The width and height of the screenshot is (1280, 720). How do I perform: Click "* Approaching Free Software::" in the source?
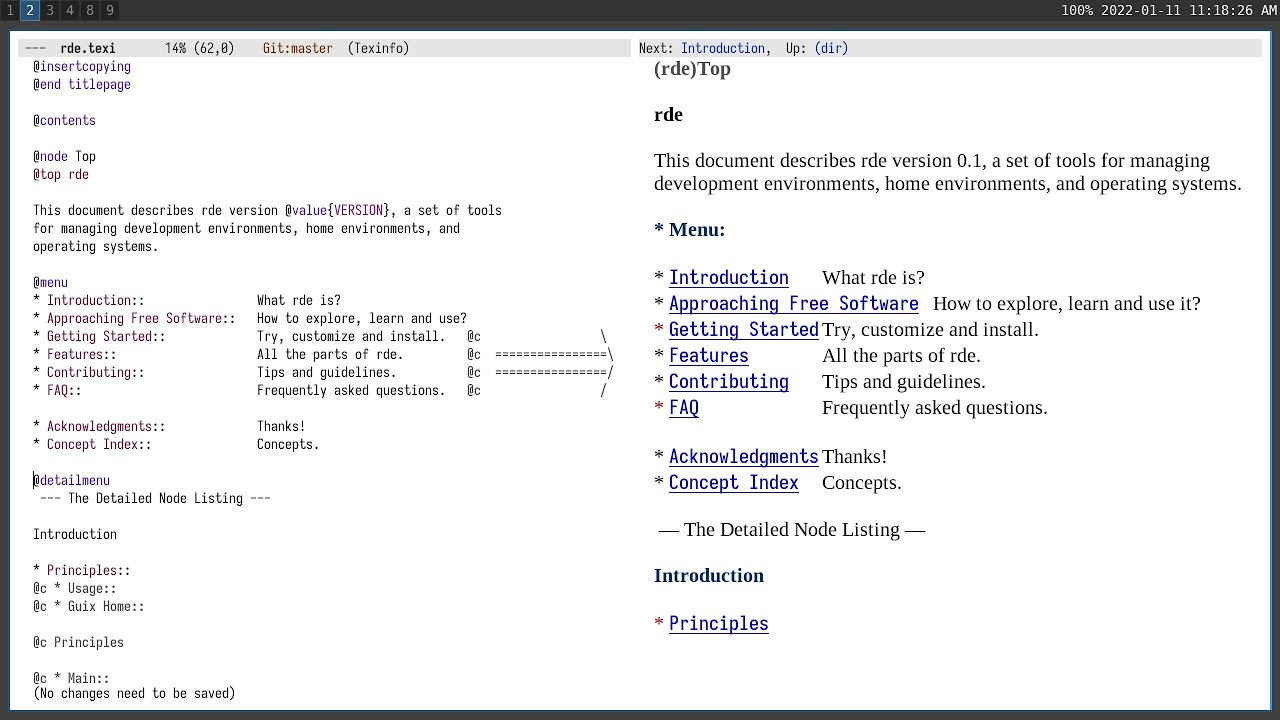pyautogui.click(x=134, y=319)
